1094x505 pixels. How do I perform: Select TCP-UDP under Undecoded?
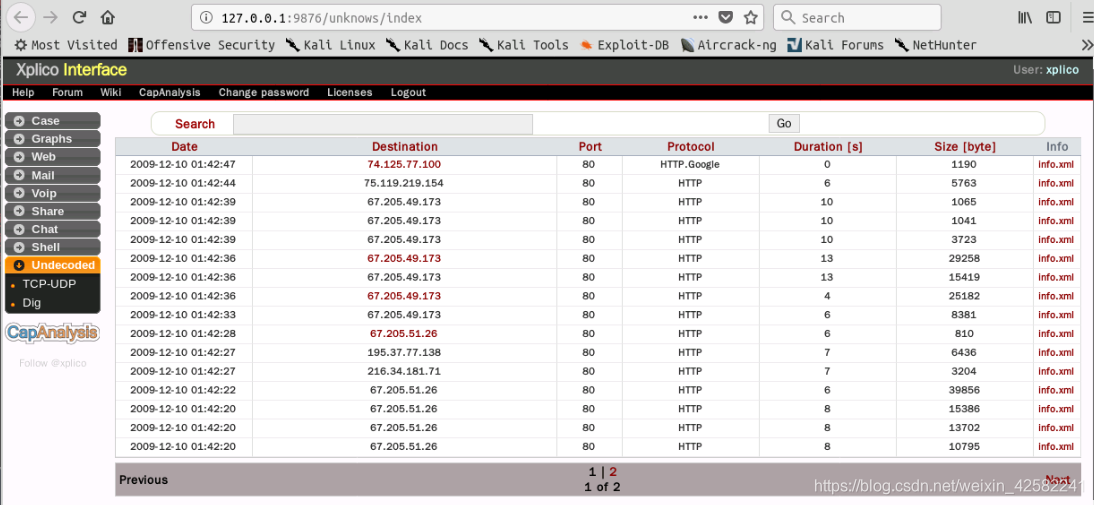coord(49,285)
